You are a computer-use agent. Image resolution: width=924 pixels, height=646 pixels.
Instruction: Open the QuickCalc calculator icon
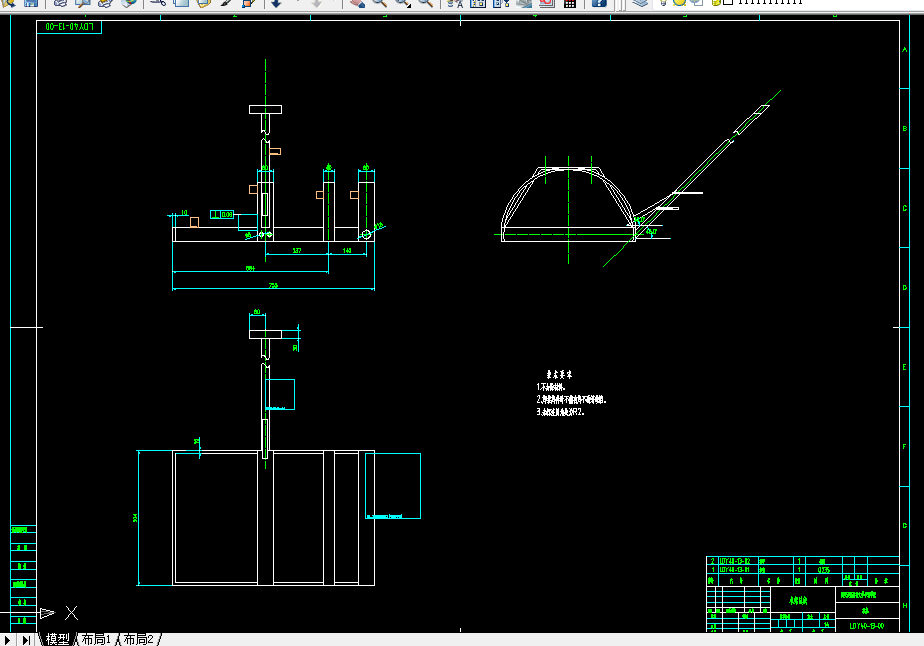(x=570, y=3)
